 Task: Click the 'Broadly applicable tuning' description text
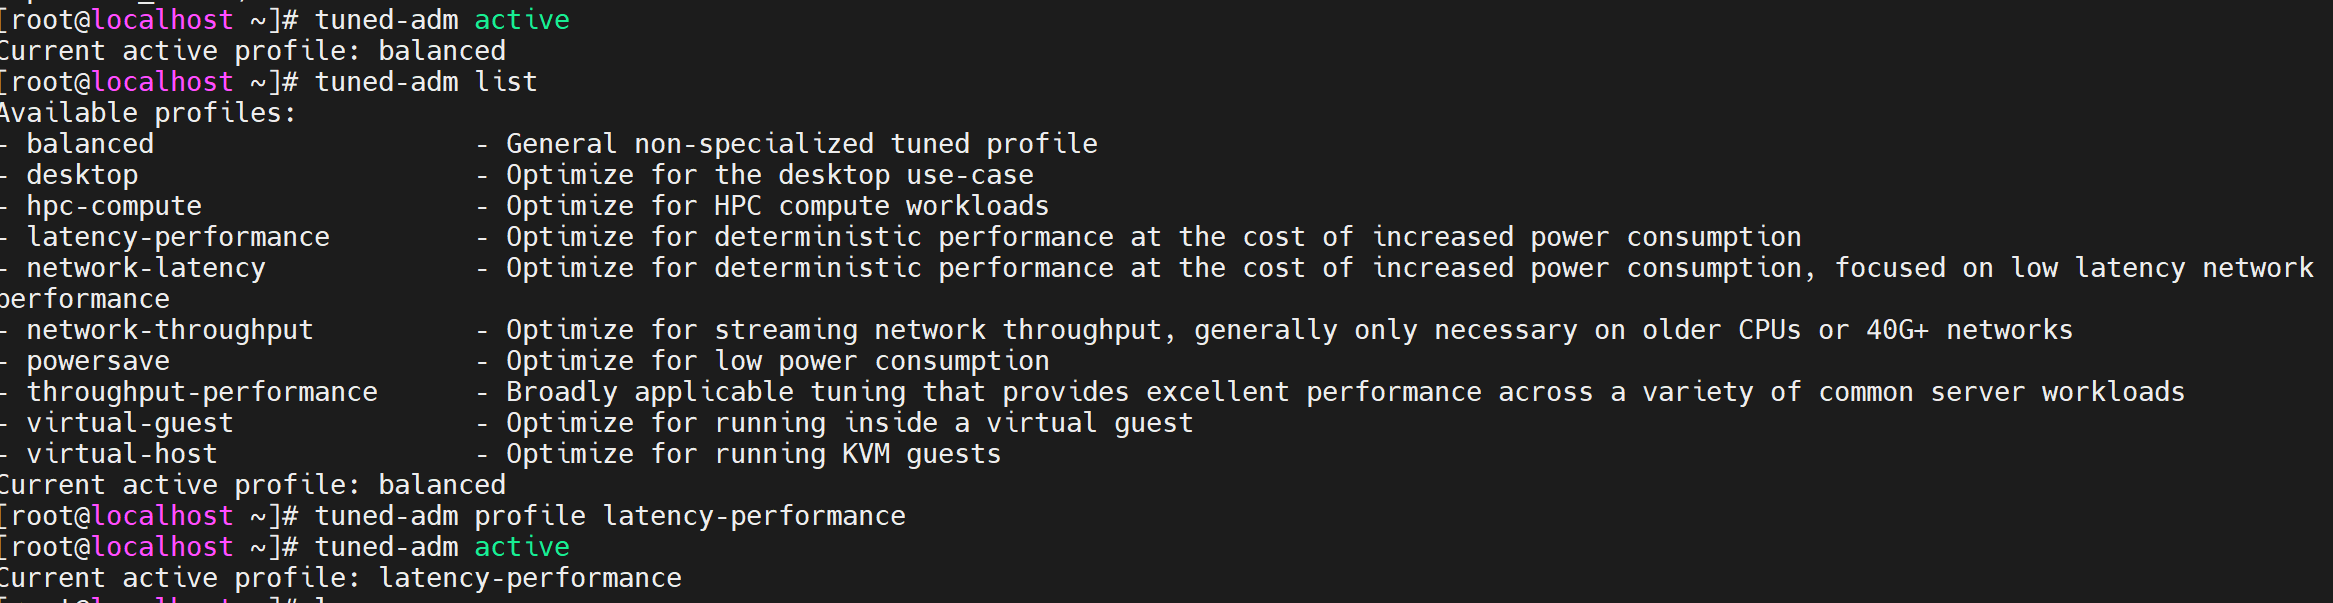[x=706, y=392]
